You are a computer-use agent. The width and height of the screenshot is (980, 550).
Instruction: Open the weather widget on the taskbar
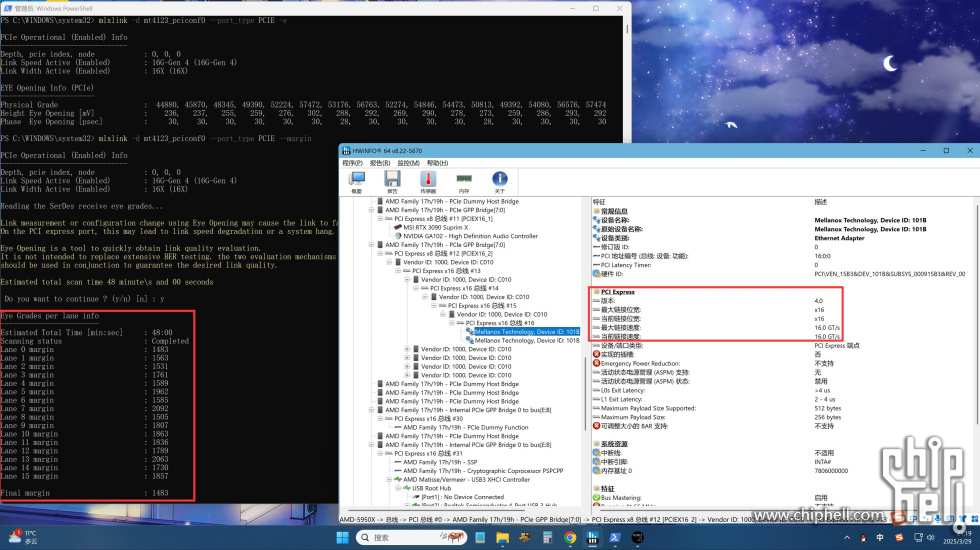(23, 537)
